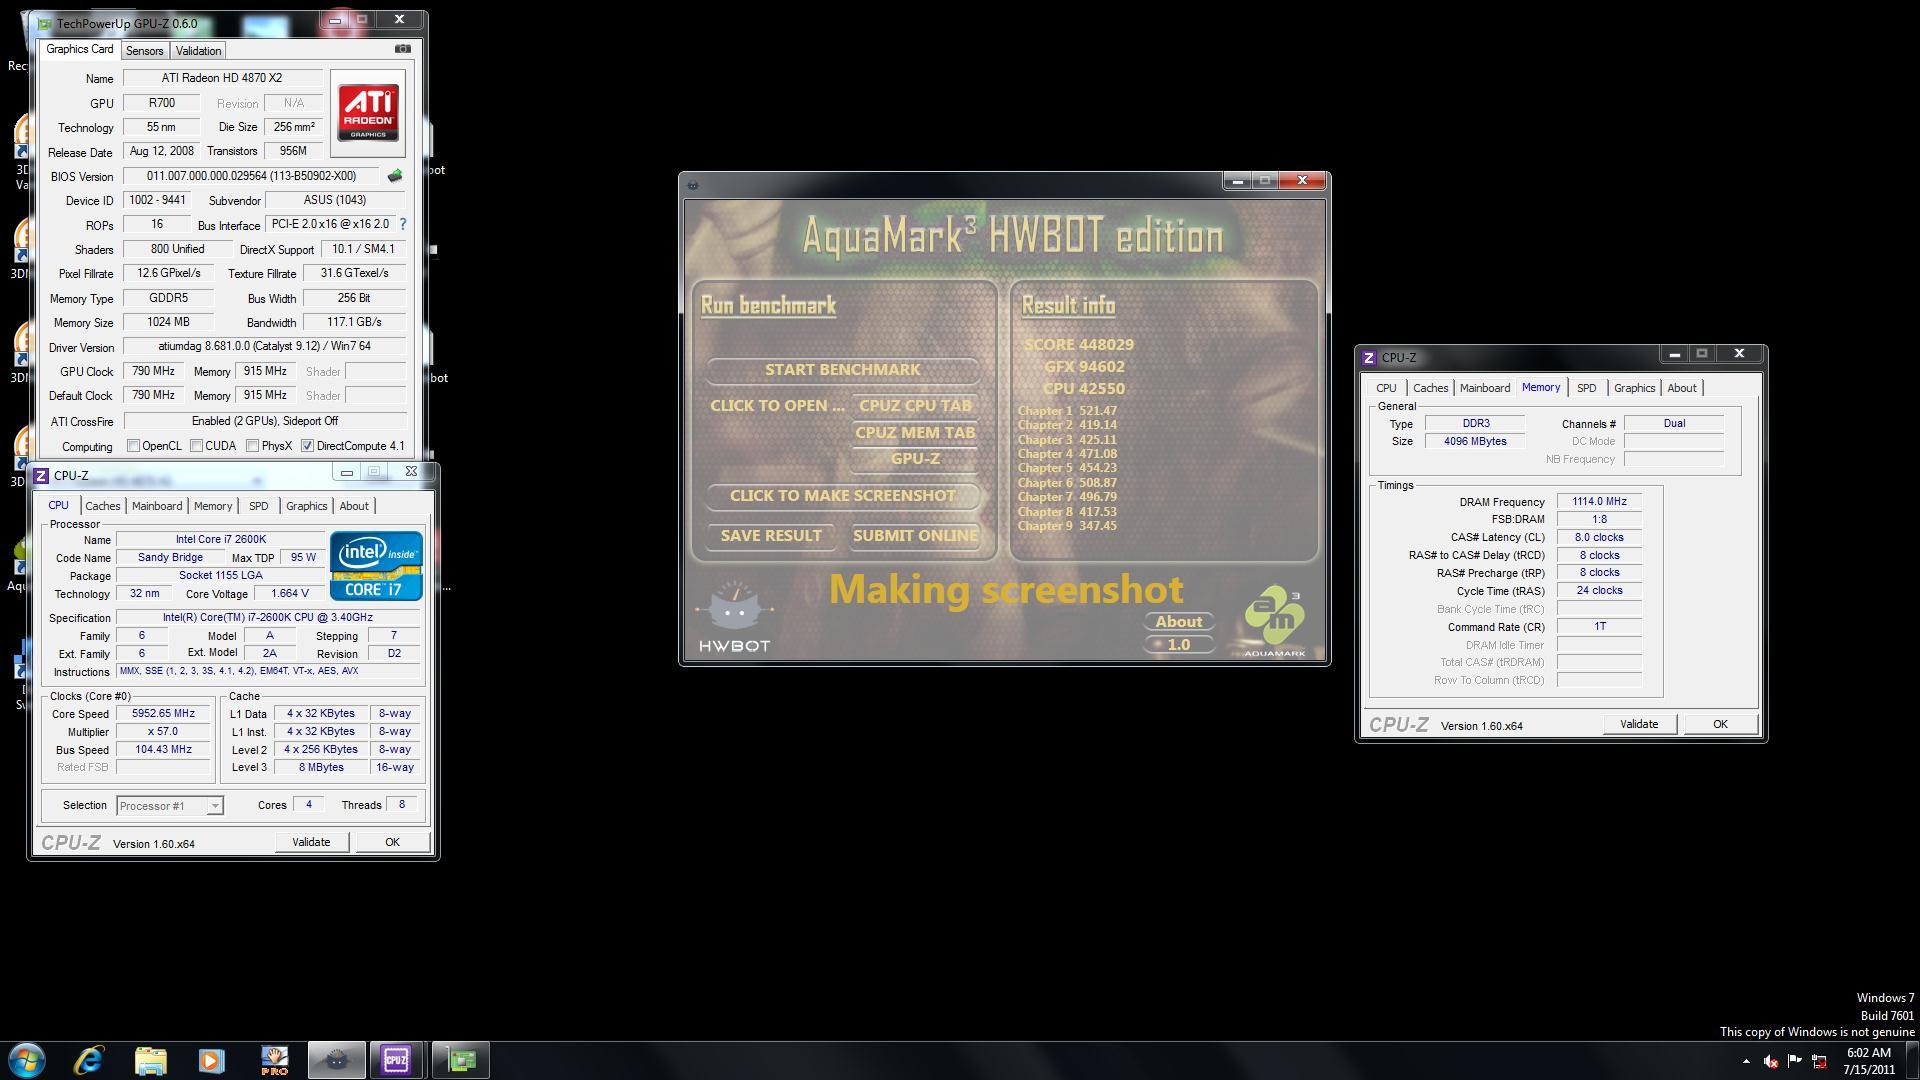Open About tab in left CPU-Z
This screenshot has height=1080, width=1920.
(354, 506)
